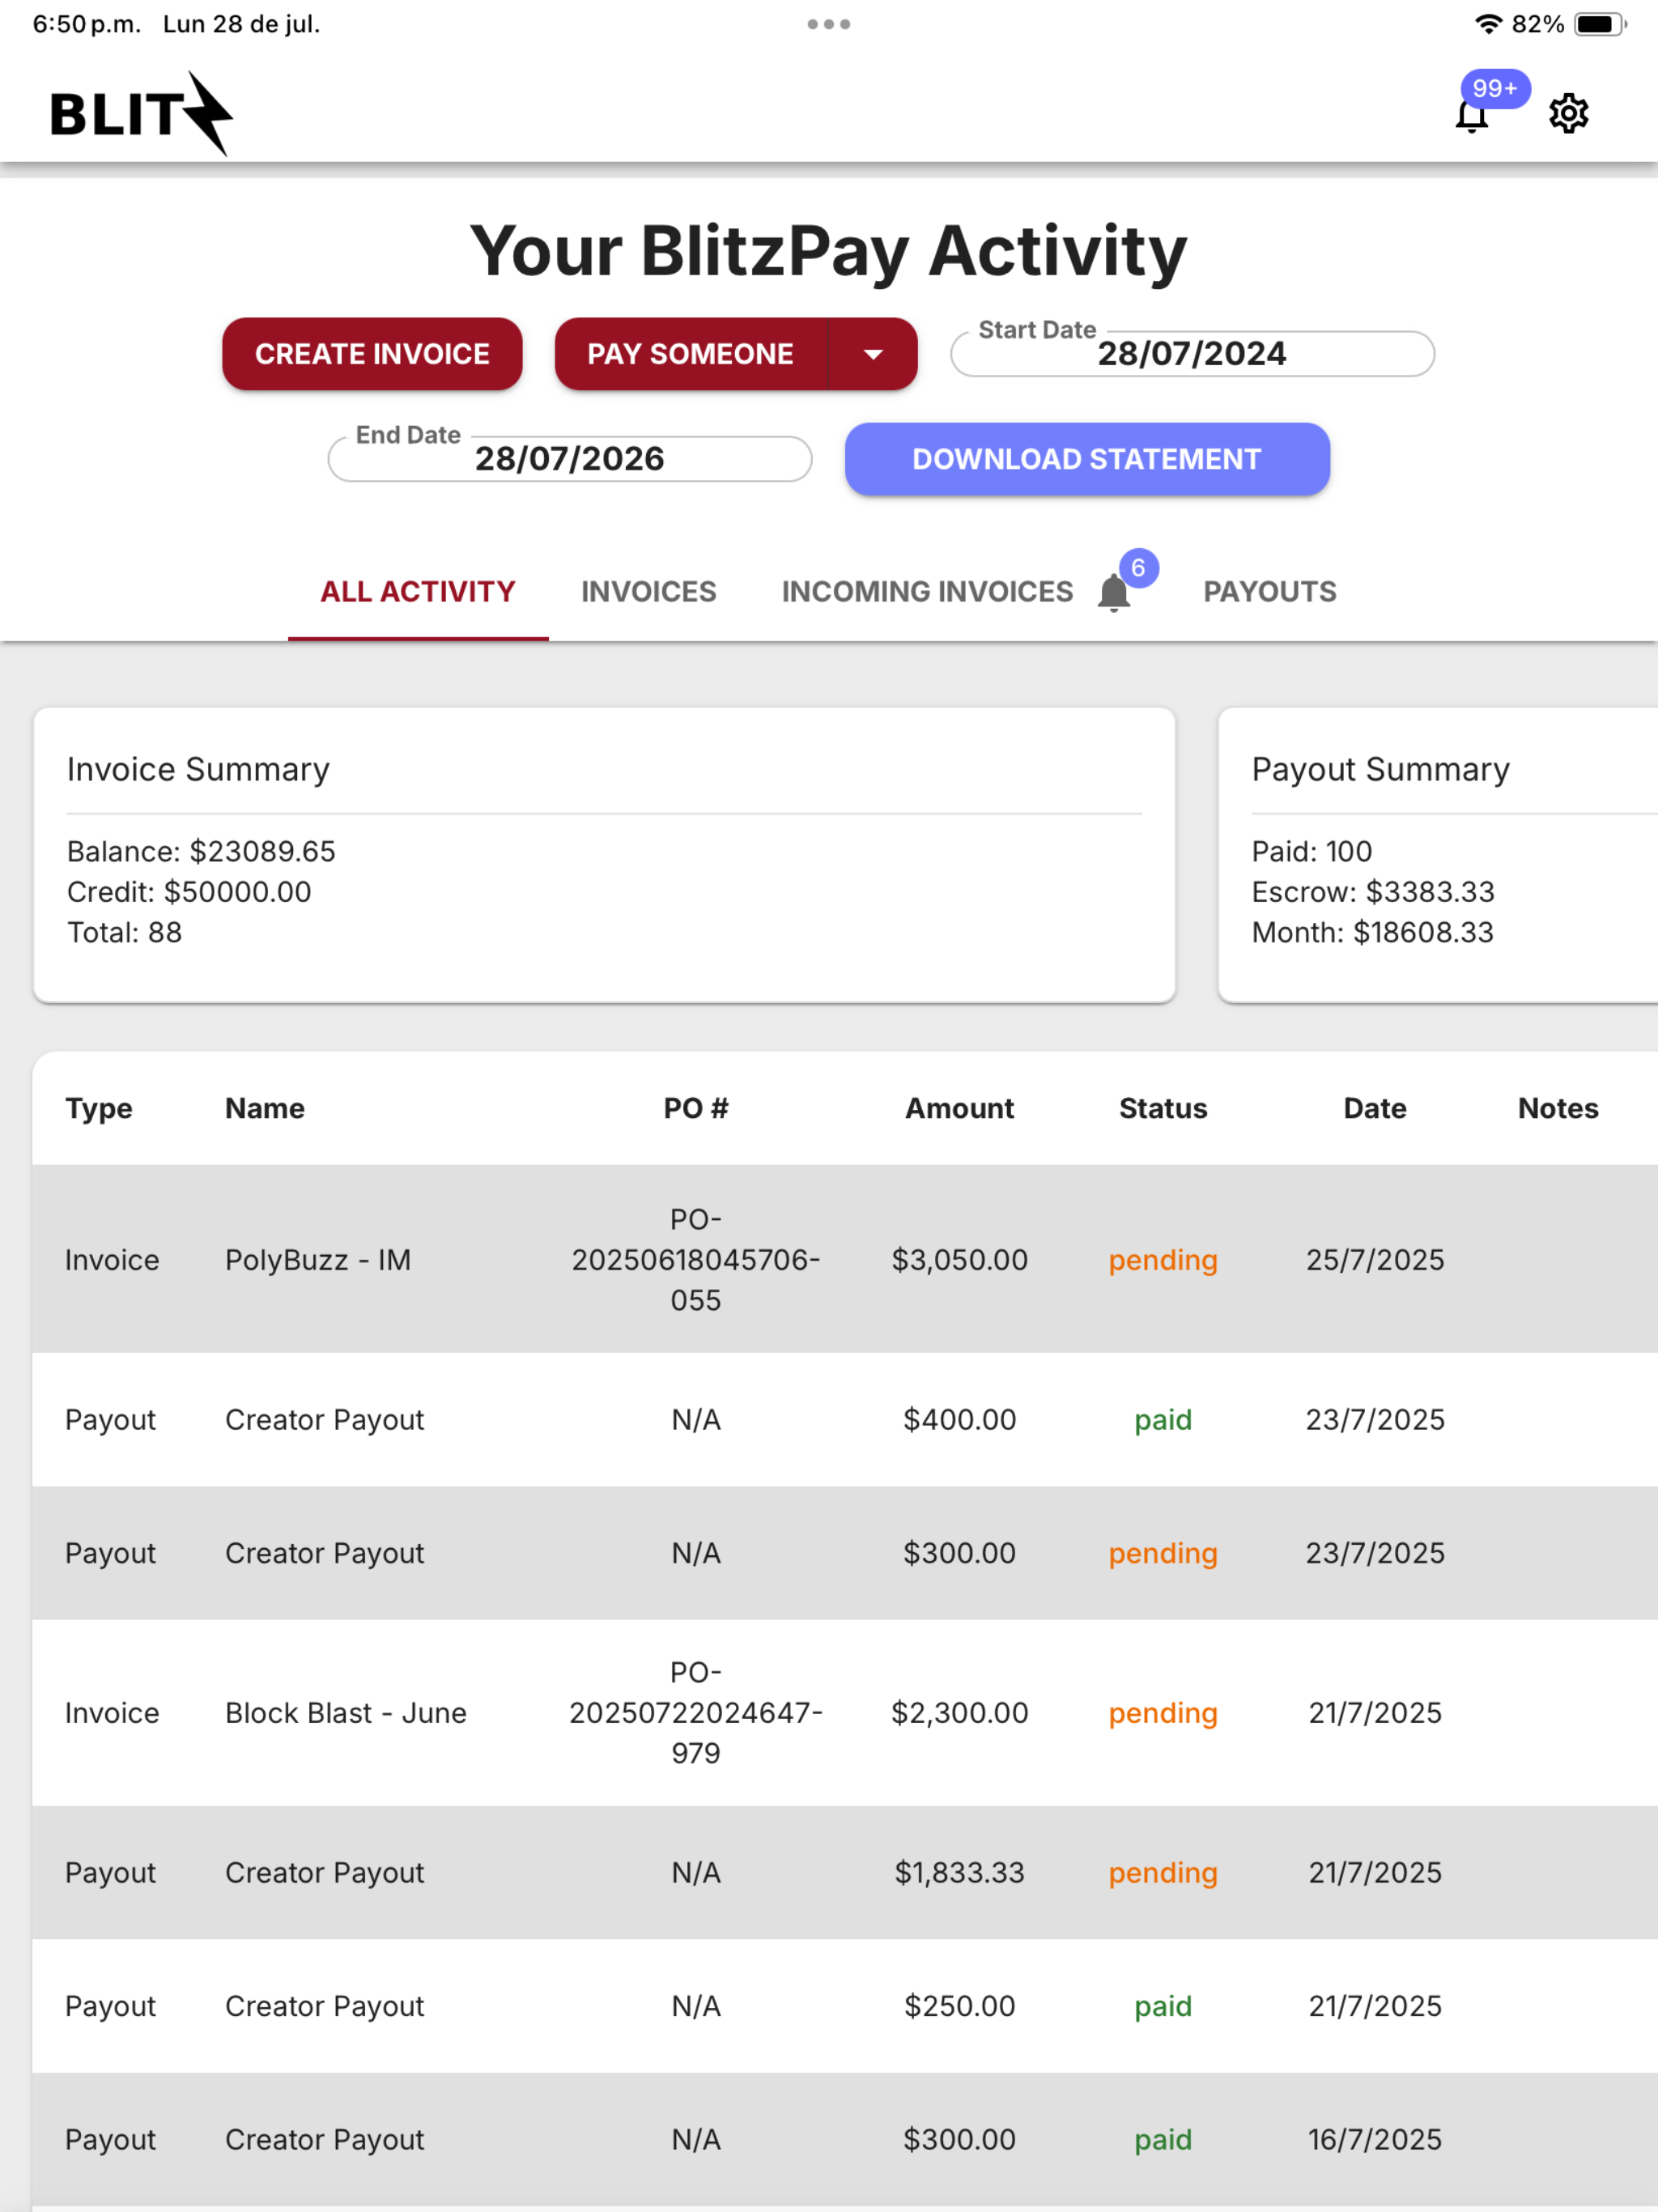
Task: Click the Amount column header
Action: 960,1108
